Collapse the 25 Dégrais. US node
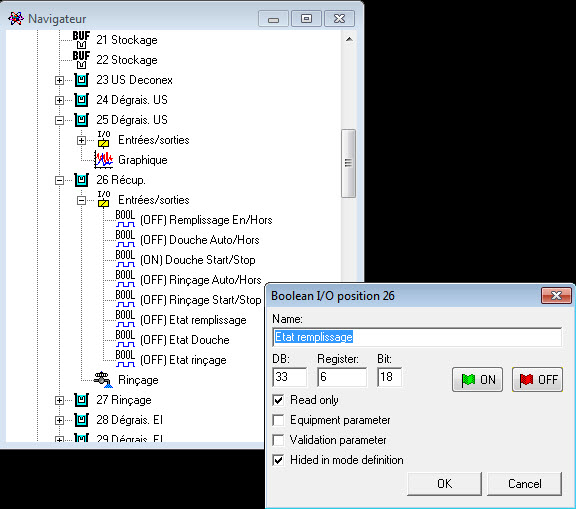The height and width of the screenshot is (509, 576). [x=59, y=120]
